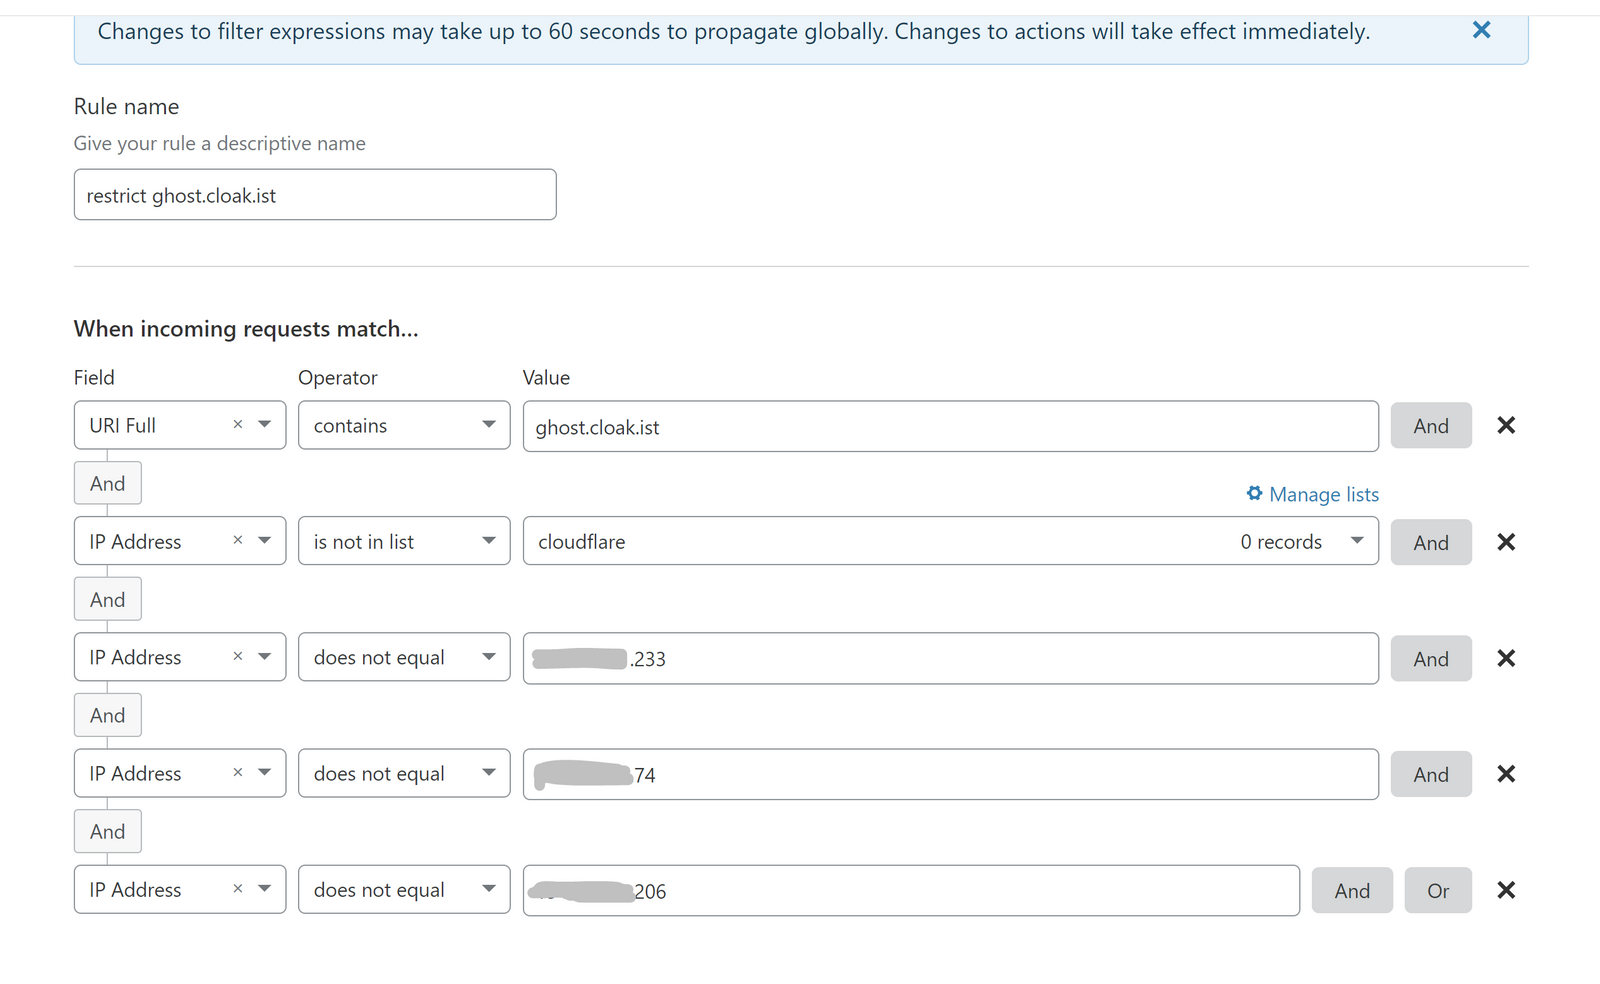
Task: Clear the field of the 'is not in list' row
Action: click(238, 541)
